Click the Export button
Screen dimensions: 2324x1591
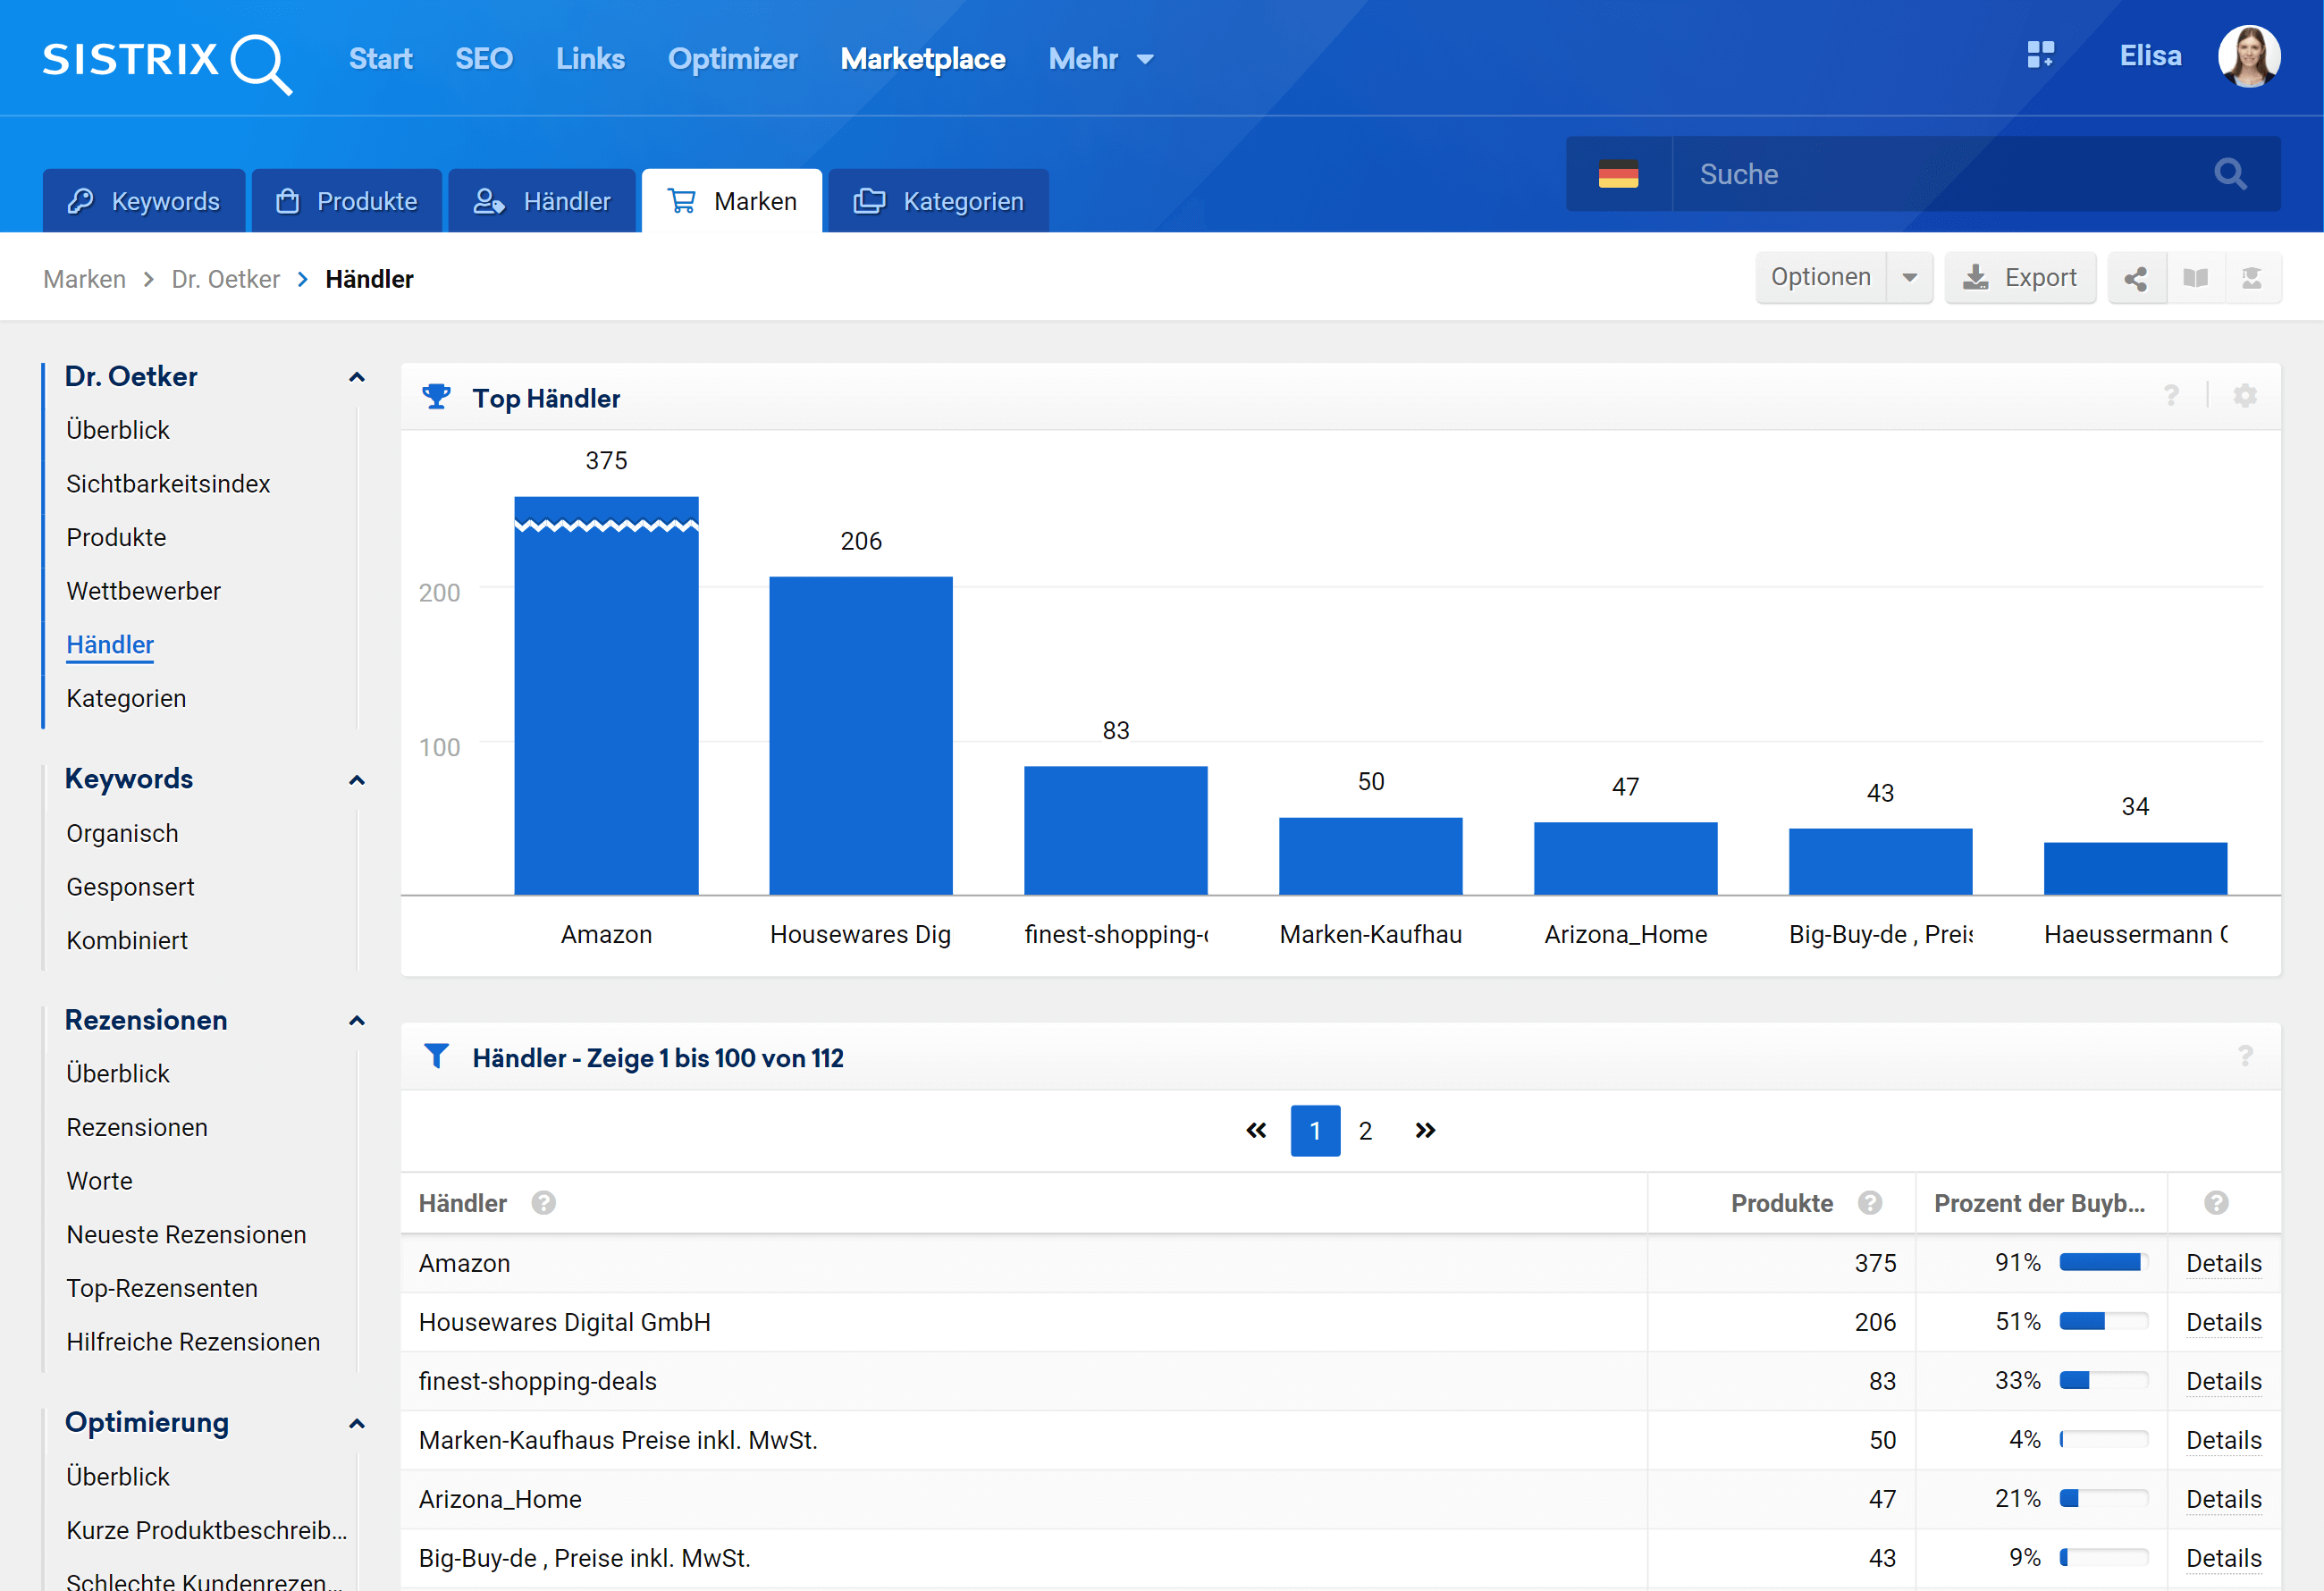[x=2020, y=278]
